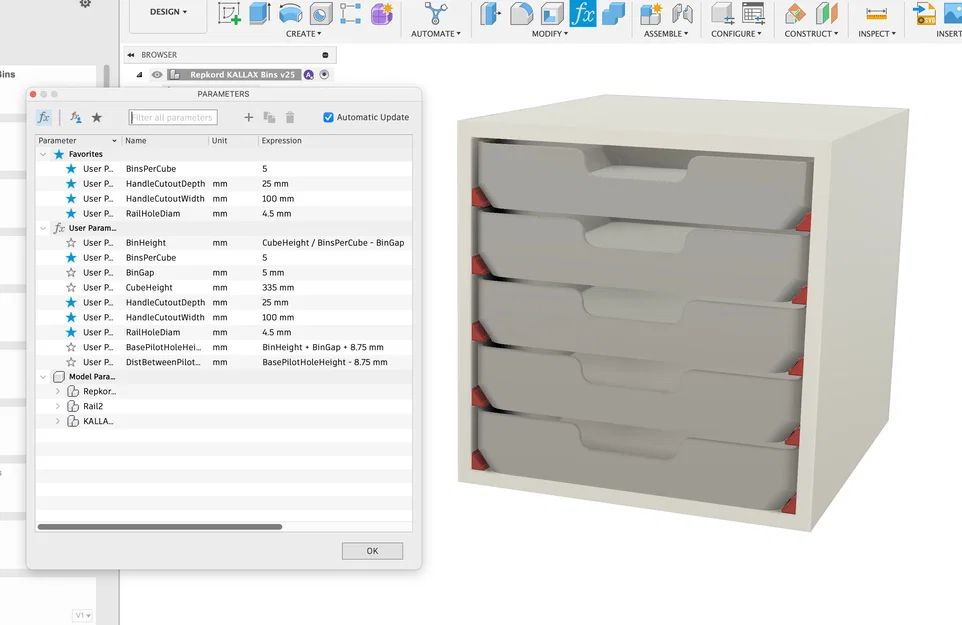962x625 pixels.
Task: Activate the Extrude tool
Action: tap(261, 15)
